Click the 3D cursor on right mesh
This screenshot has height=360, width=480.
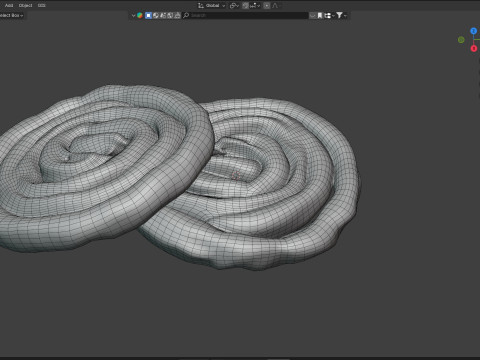[236, 175]
